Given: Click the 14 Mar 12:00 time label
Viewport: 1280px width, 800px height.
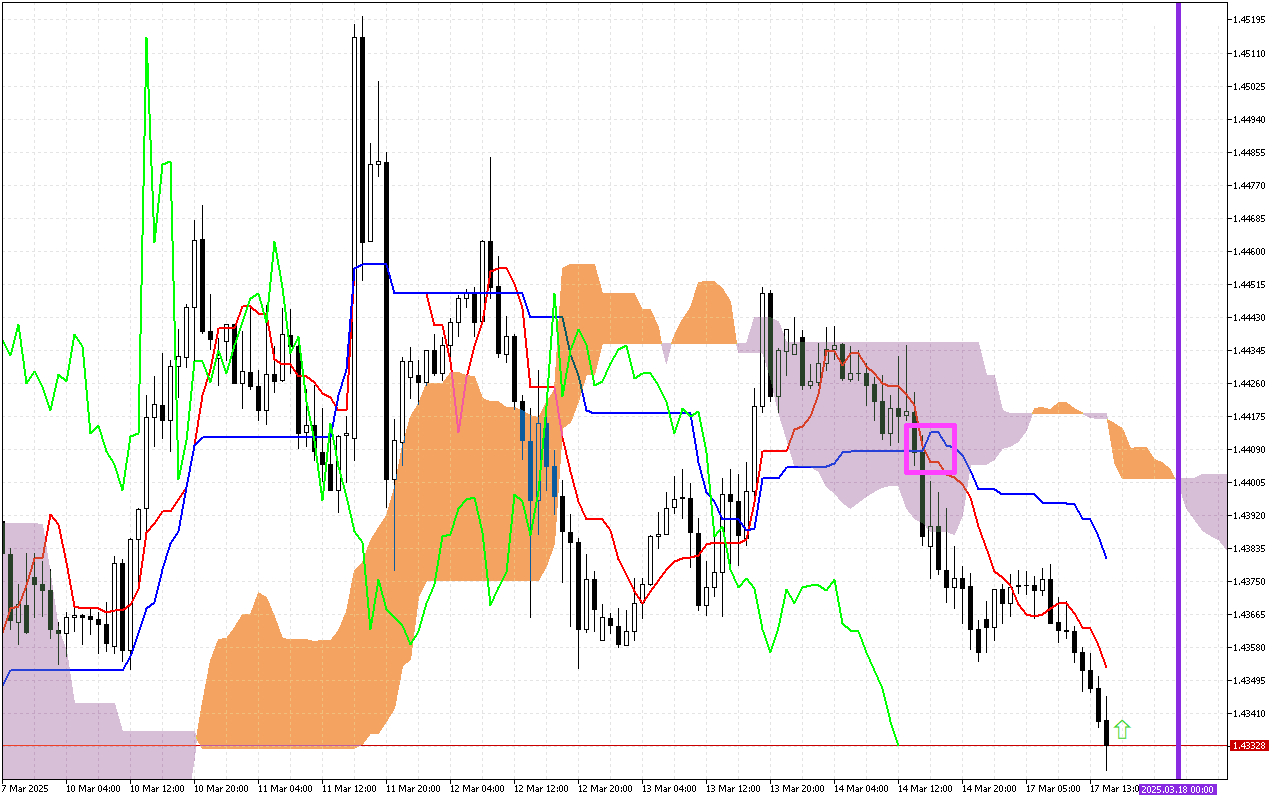Looking at the screenshot, I should (x=926, y=789).
